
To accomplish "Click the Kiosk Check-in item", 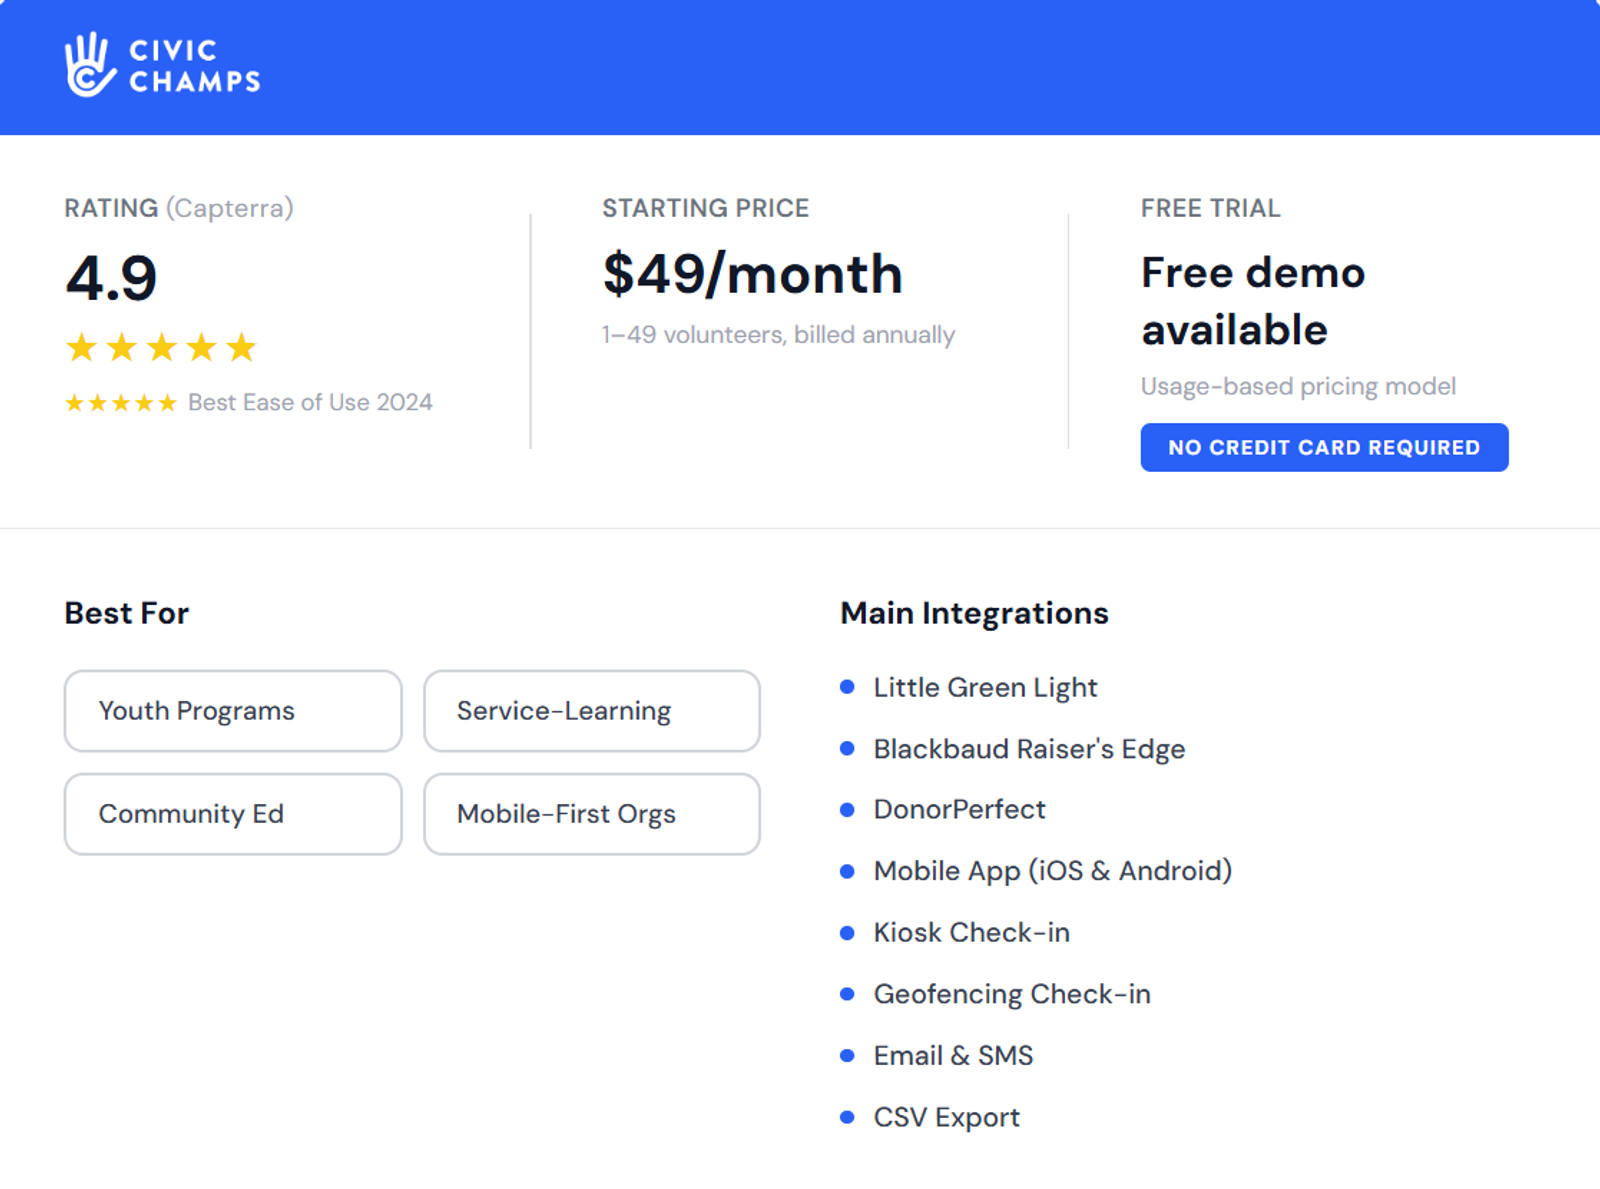I will (x=971, y=932).
